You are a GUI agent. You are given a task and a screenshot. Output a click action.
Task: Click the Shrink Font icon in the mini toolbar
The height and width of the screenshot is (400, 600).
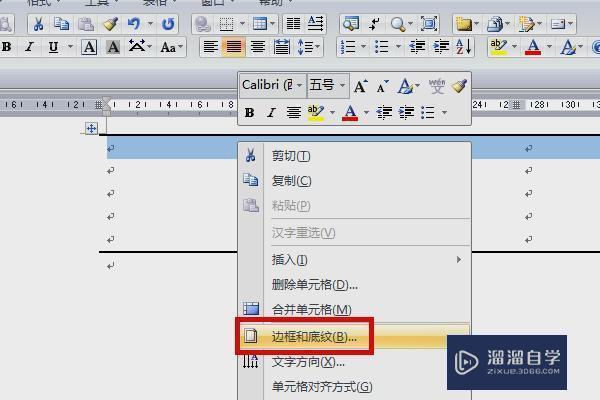click(383, 86)
